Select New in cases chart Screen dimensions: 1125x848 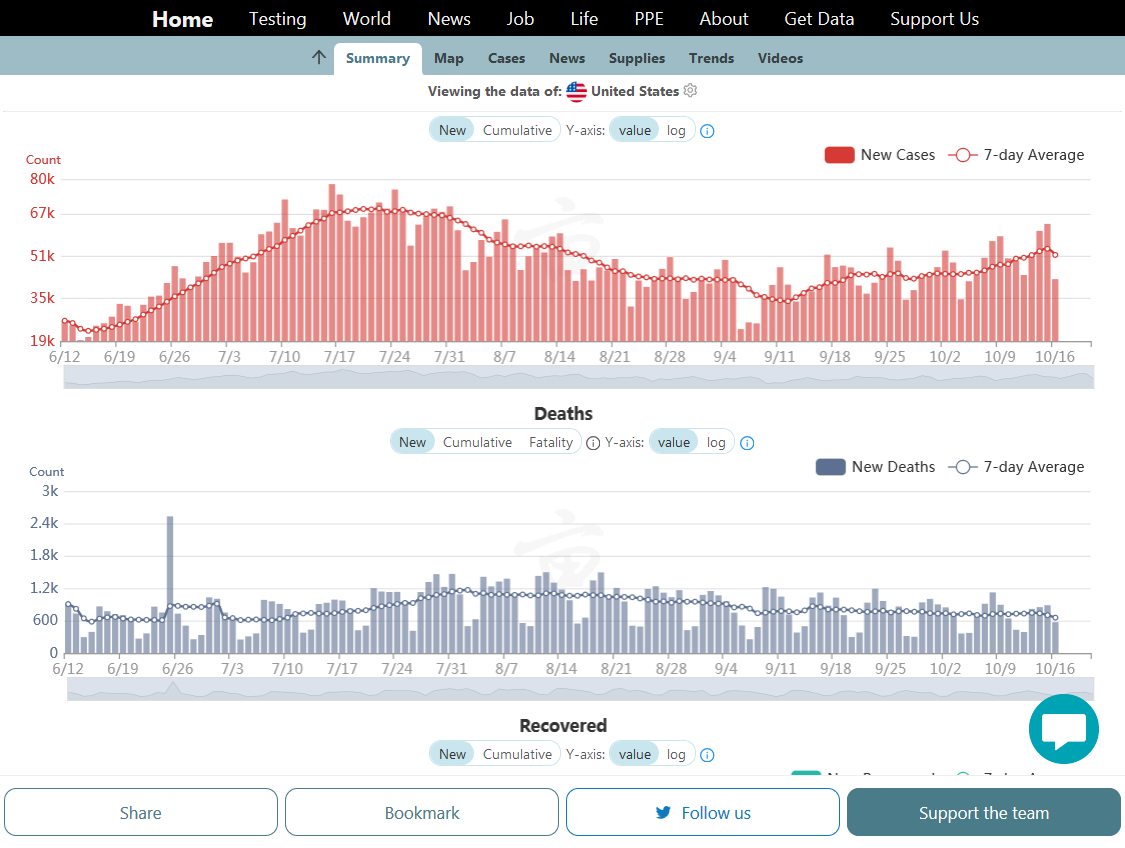[452, 130]
